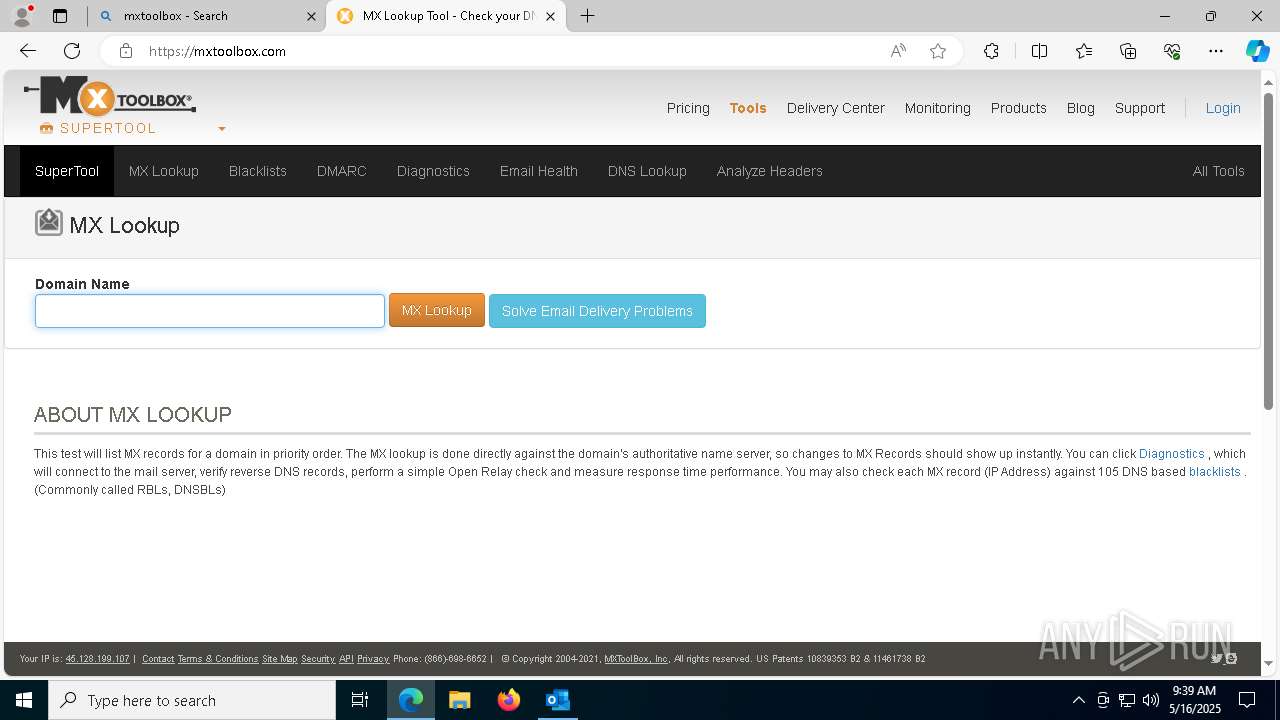This screenshot has height=720, width=1280.
Task: Click the Login link
Action: click(x=1223, y=108)
